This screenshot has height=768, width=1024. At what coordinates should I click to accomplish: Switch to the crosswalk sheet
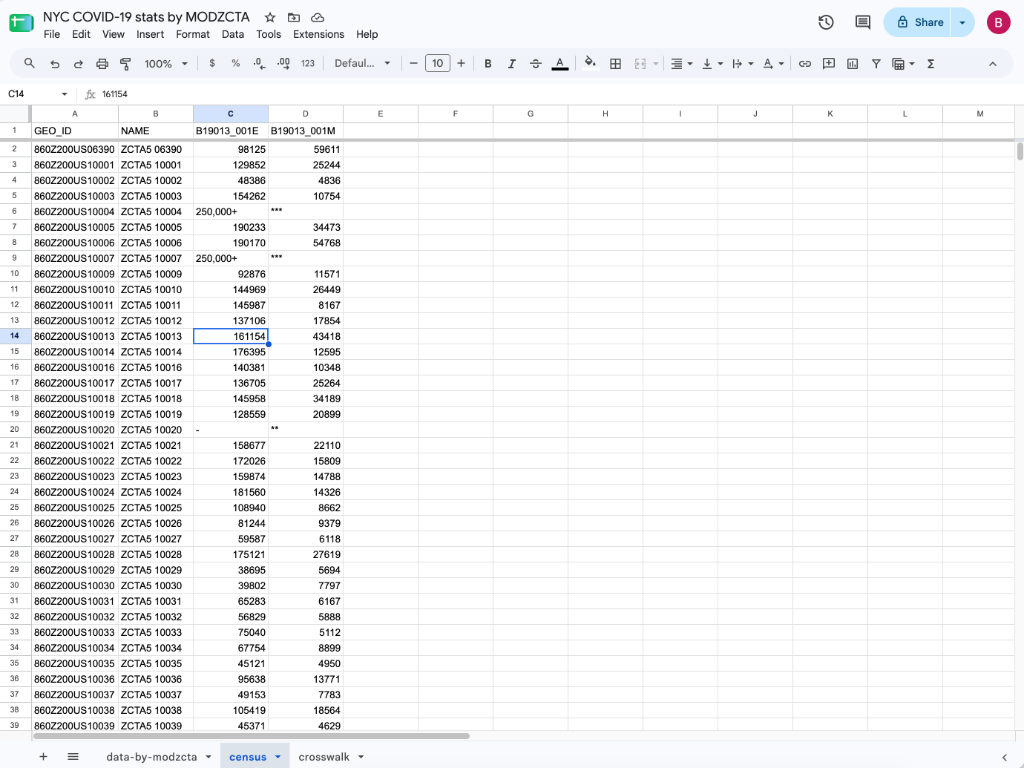[x=324, y=756]
